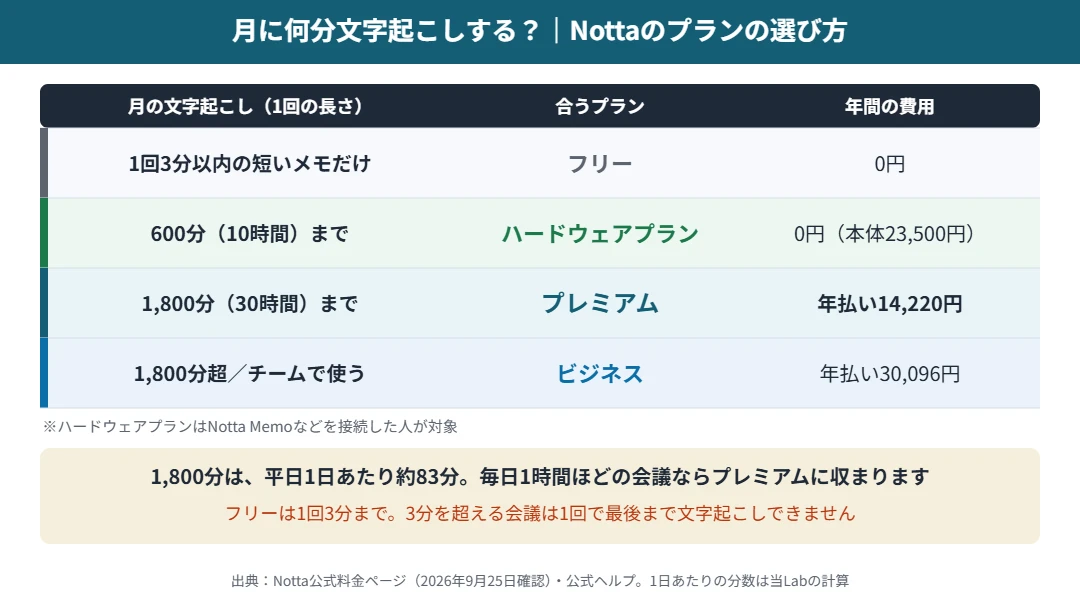
Task: Select cell '1回3分以内の短いメモだけ'
Action: coord(249,163)
